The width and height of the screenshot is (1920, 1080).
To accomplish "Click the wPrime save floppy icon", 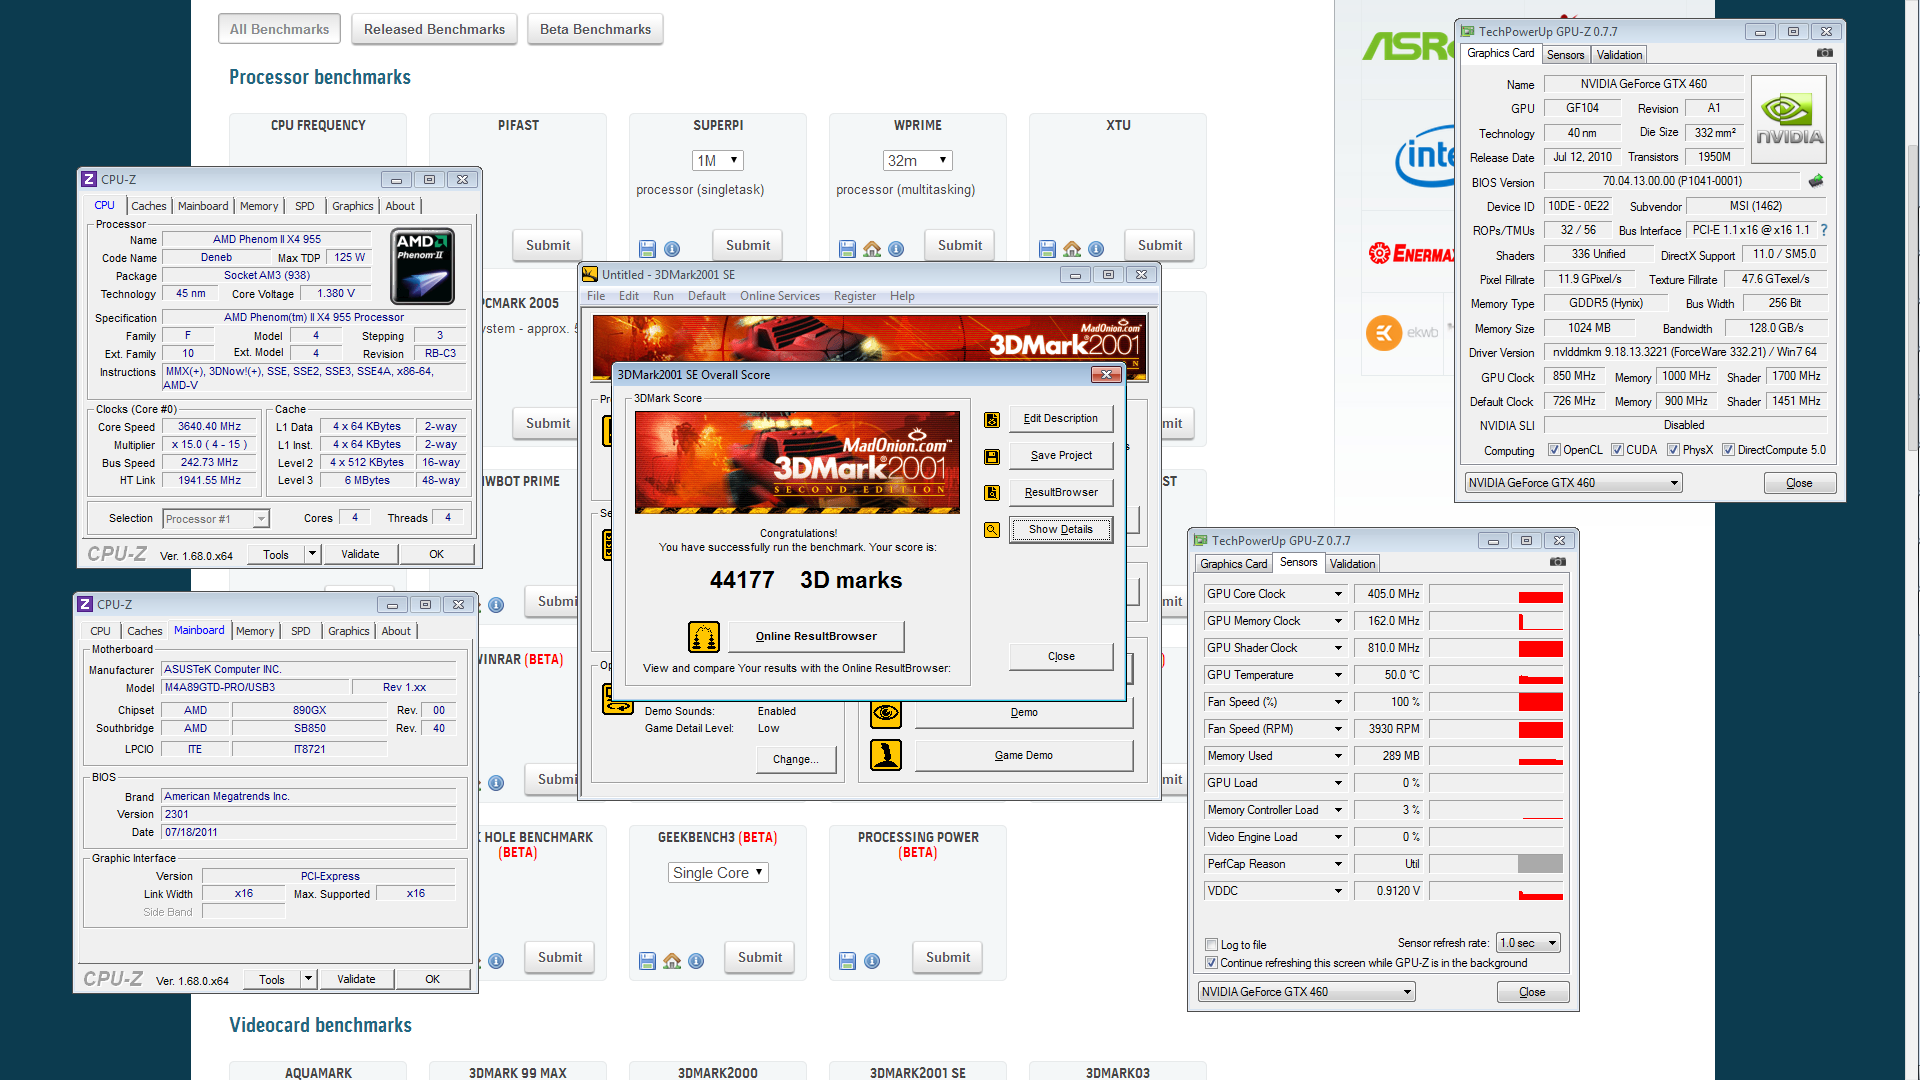I will [x=847, y=249].
